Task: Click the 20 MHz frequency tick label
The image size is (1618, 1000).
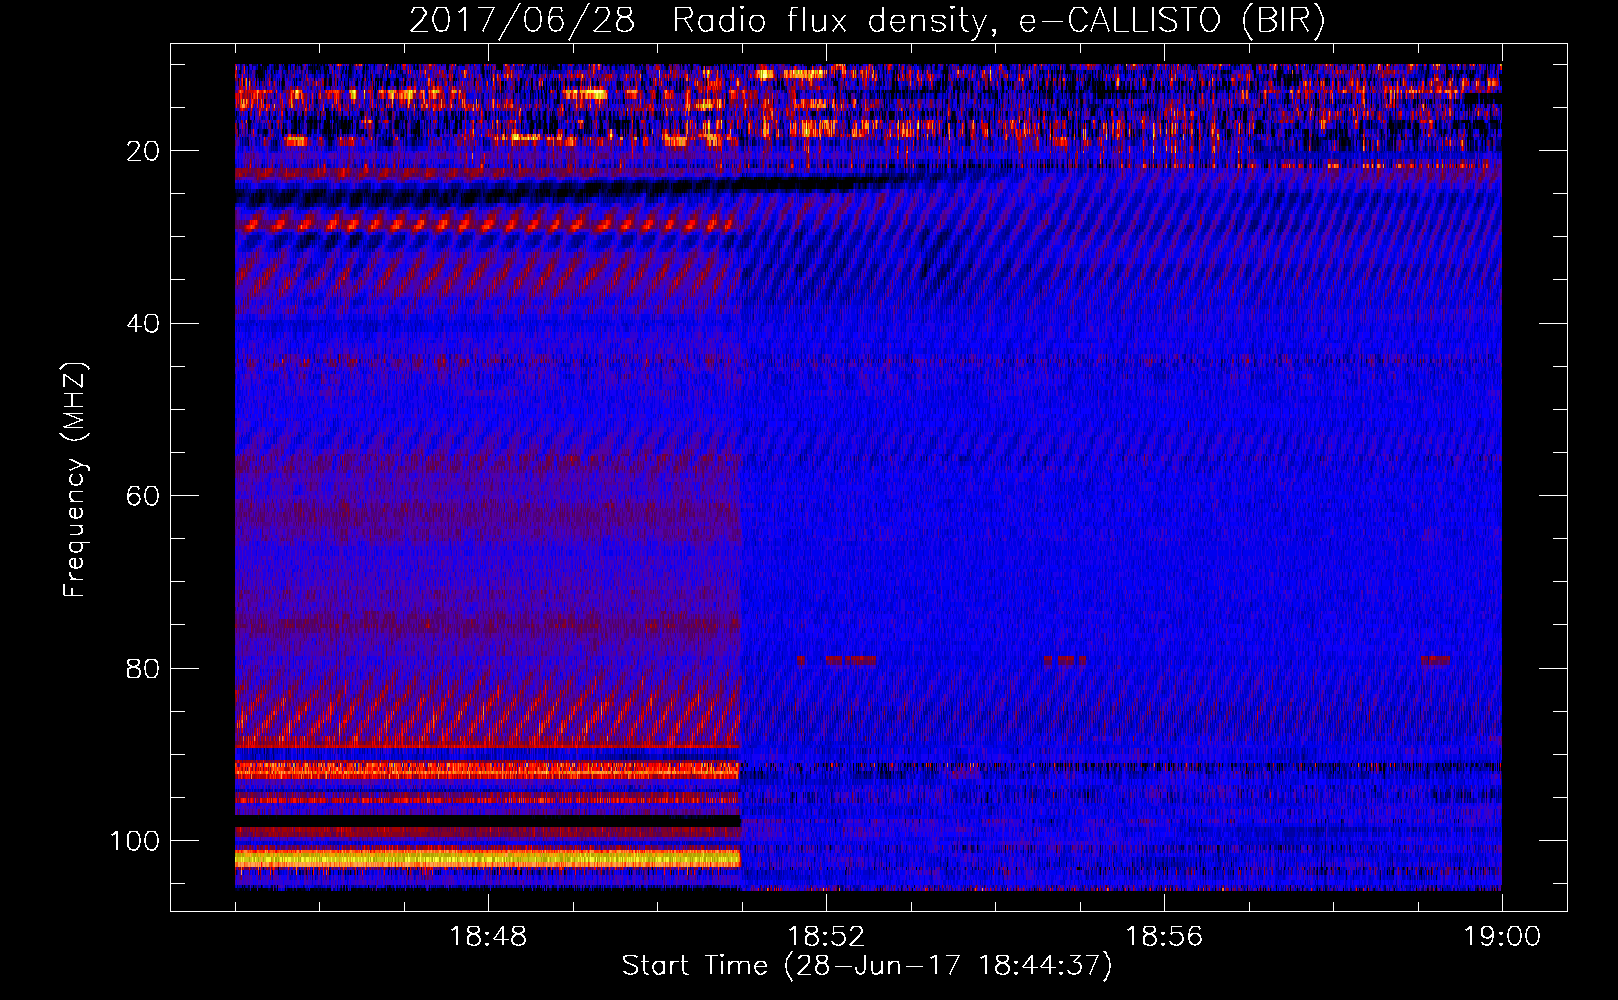Action: click(x=143, y=151)
